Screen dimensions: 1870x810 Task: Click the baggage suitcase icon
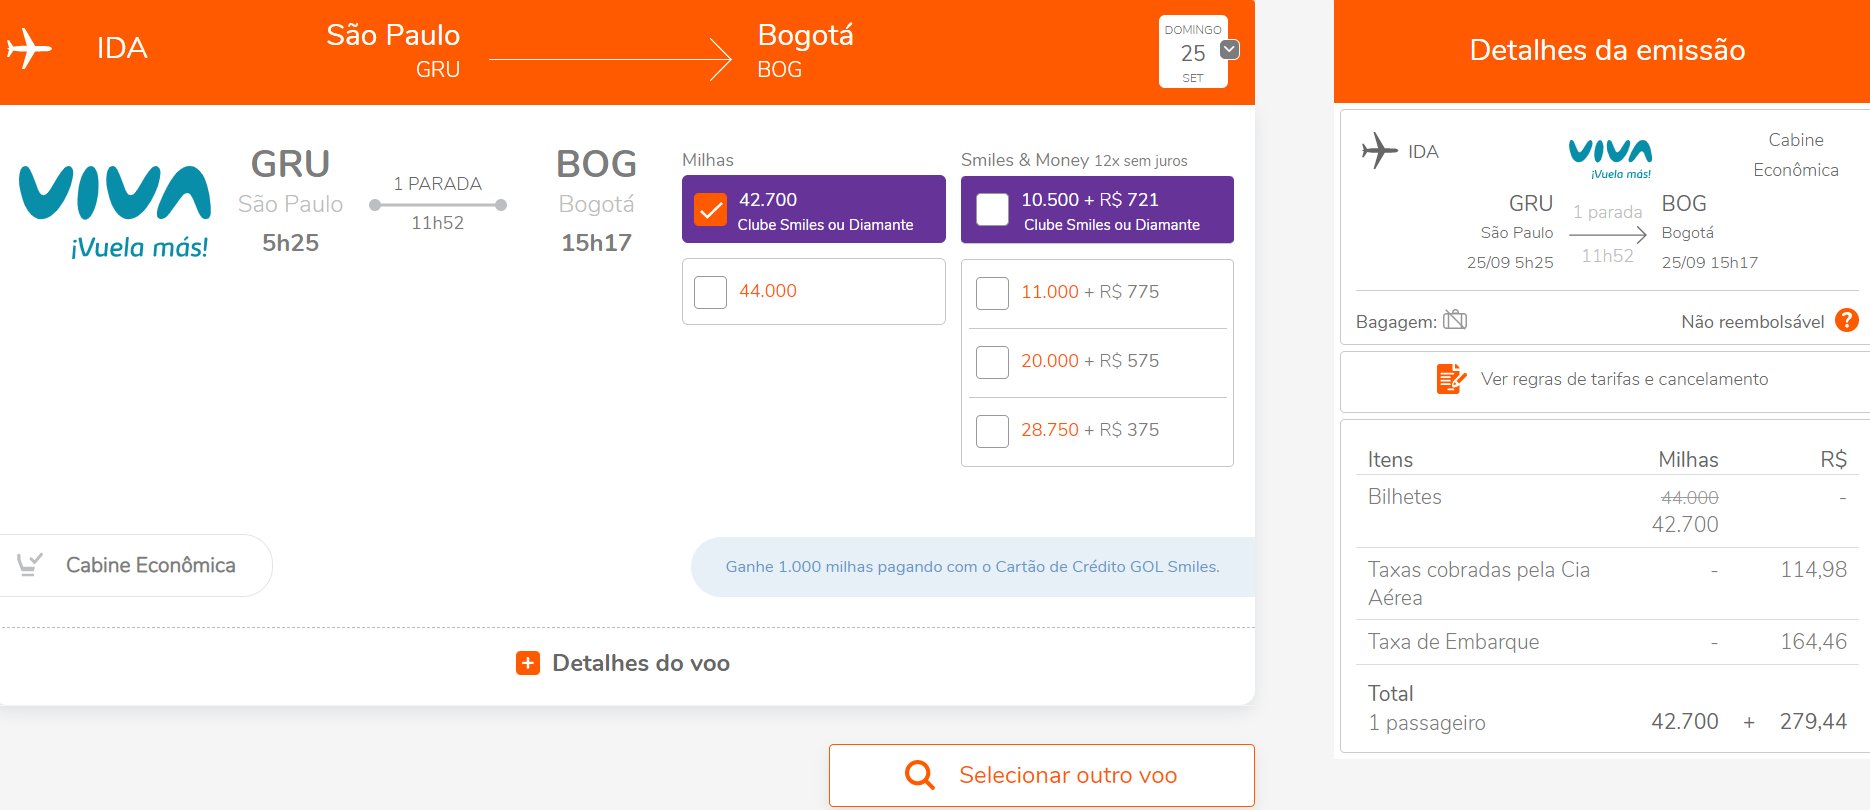[x=1455, y=320]
